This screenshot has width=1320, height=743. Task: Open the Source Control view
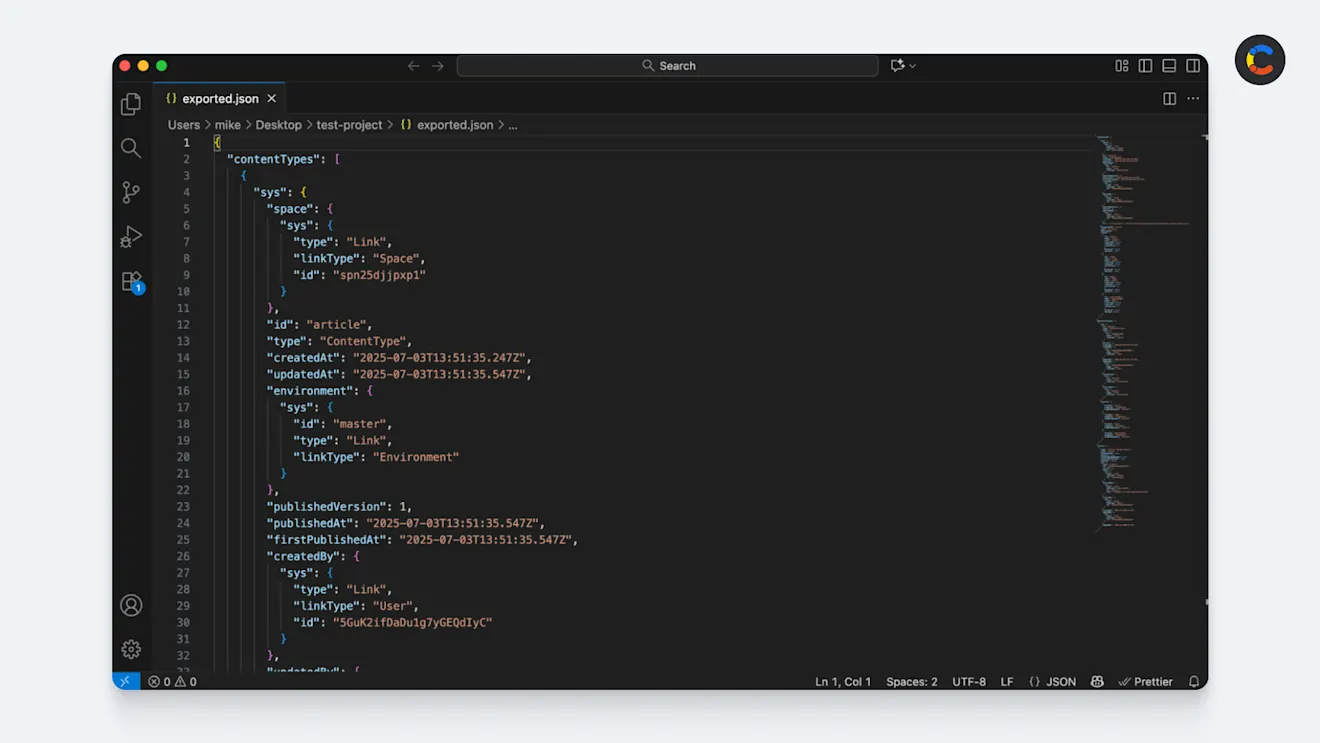pos(130,192)
